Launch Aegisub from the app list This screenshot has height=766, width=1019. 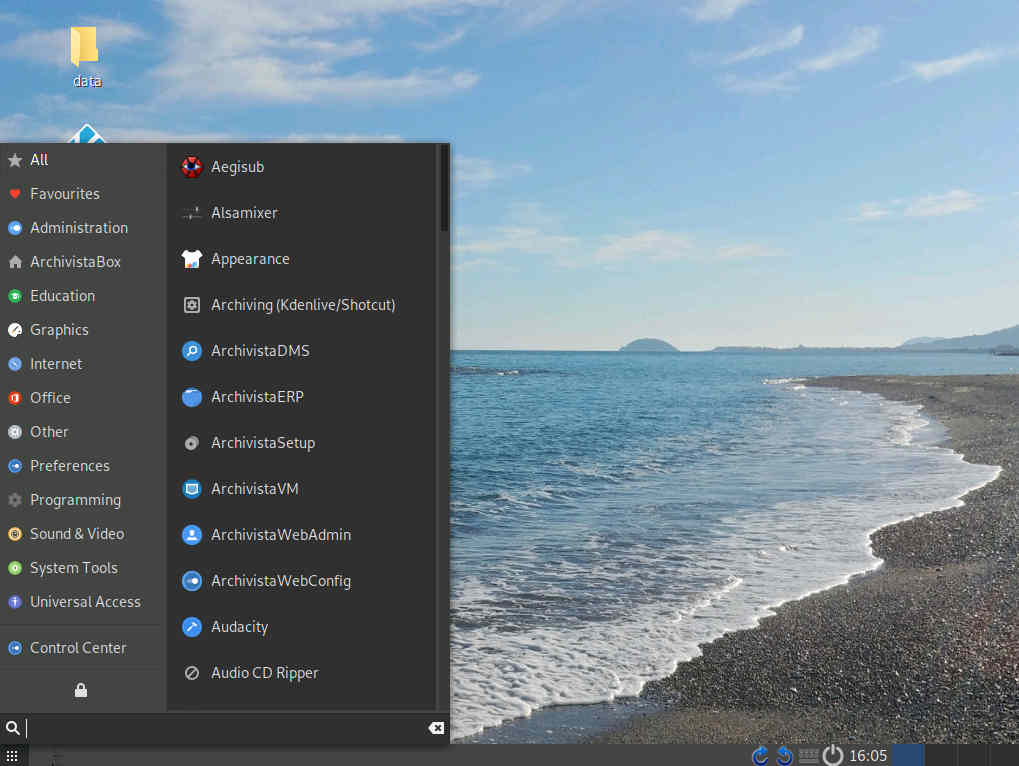point(237,167)
